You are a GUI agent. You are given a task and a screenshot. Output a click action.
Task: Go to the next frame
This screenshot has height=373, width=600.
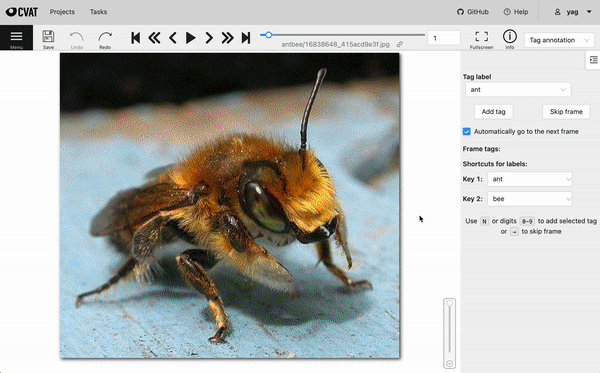209,38
